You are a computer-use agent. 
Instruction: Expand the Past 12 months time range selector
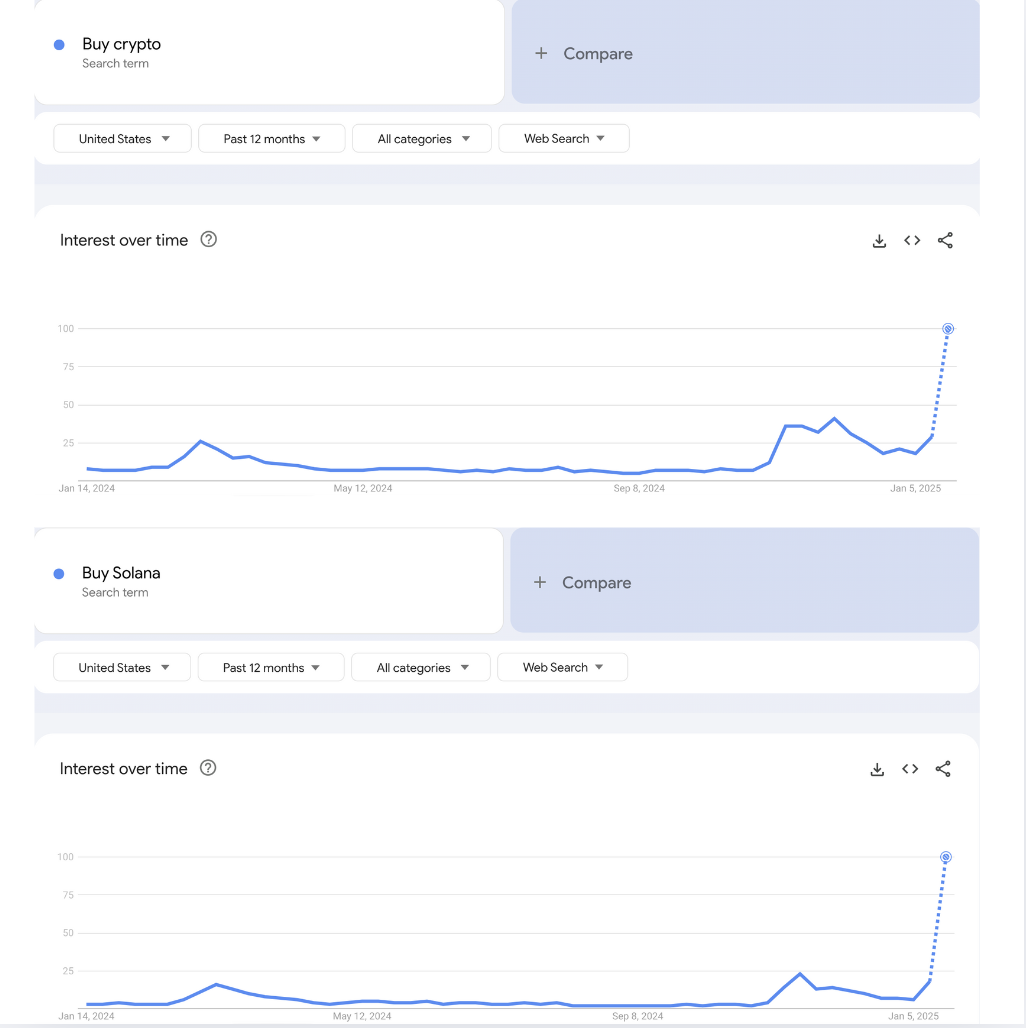(270, 138)
